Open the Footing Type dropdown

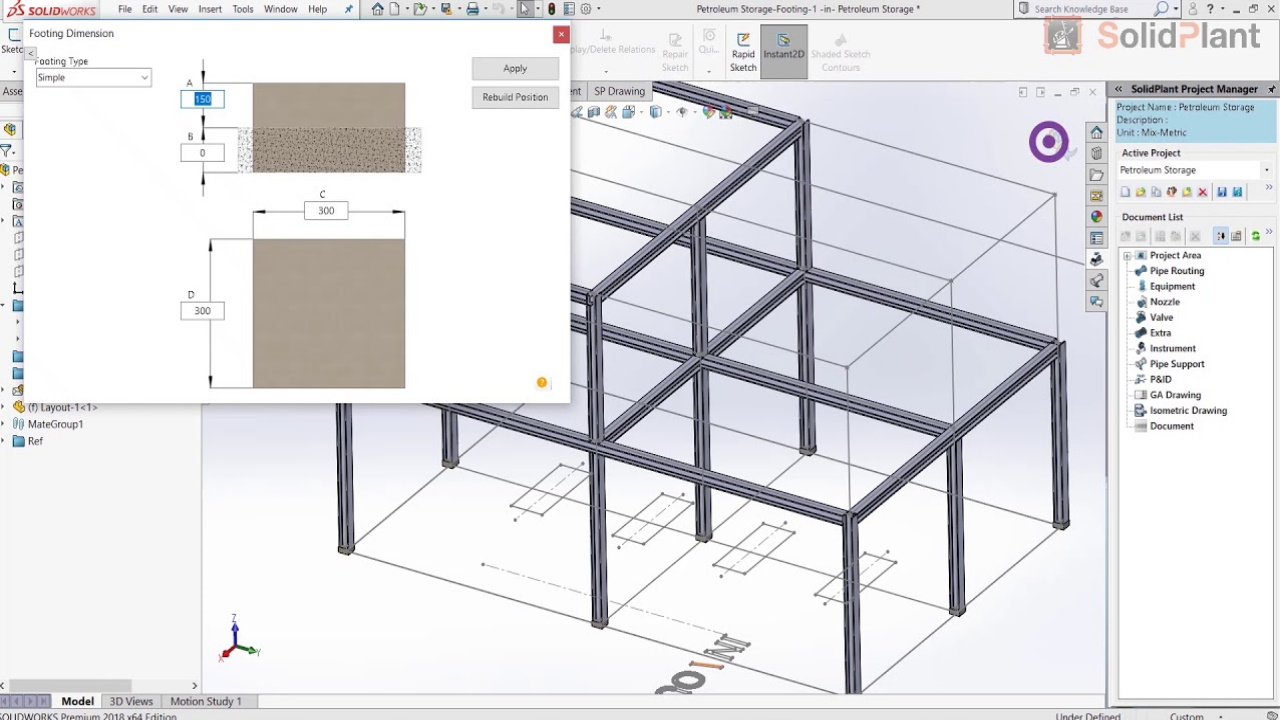(93, 78)
